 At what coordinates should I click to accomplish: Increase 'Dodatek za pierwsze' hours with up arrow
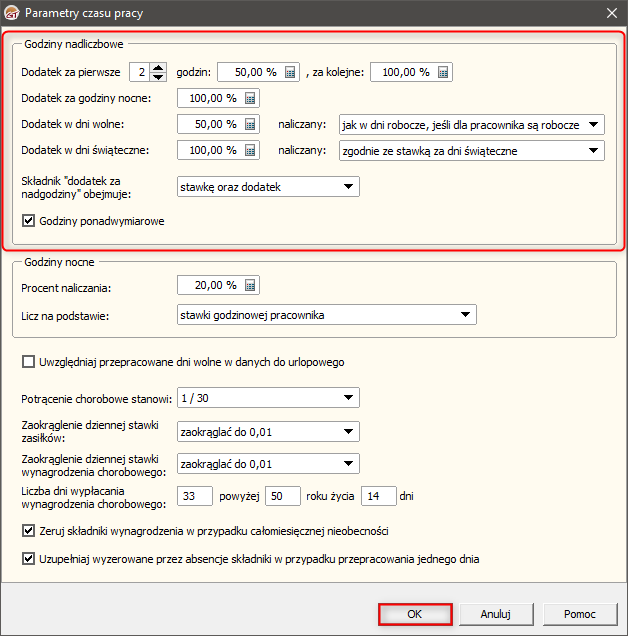pos(158,68)
